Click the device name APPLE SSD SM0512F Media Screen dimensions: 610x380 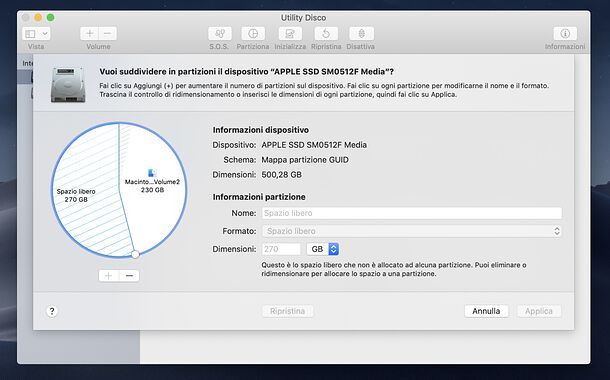[x=314, y=145]
